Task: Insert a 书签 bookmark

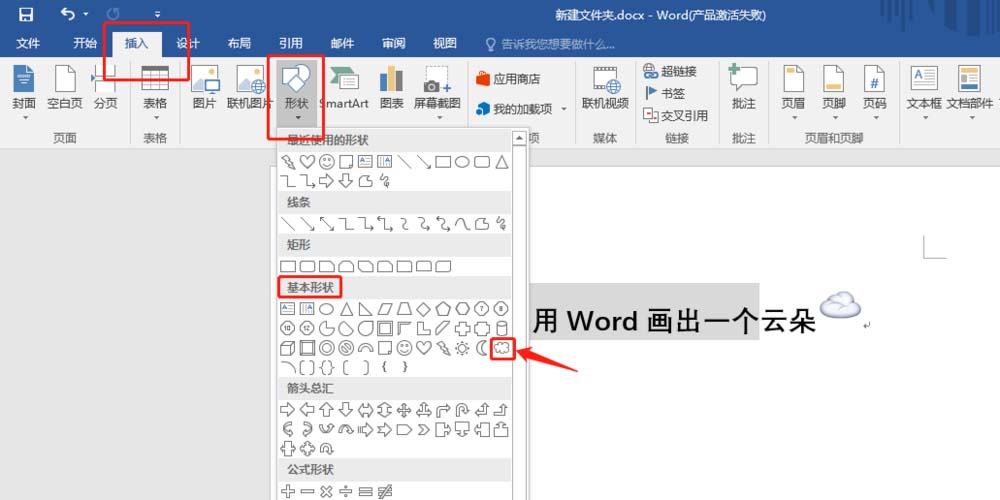Action: [665, 93]
